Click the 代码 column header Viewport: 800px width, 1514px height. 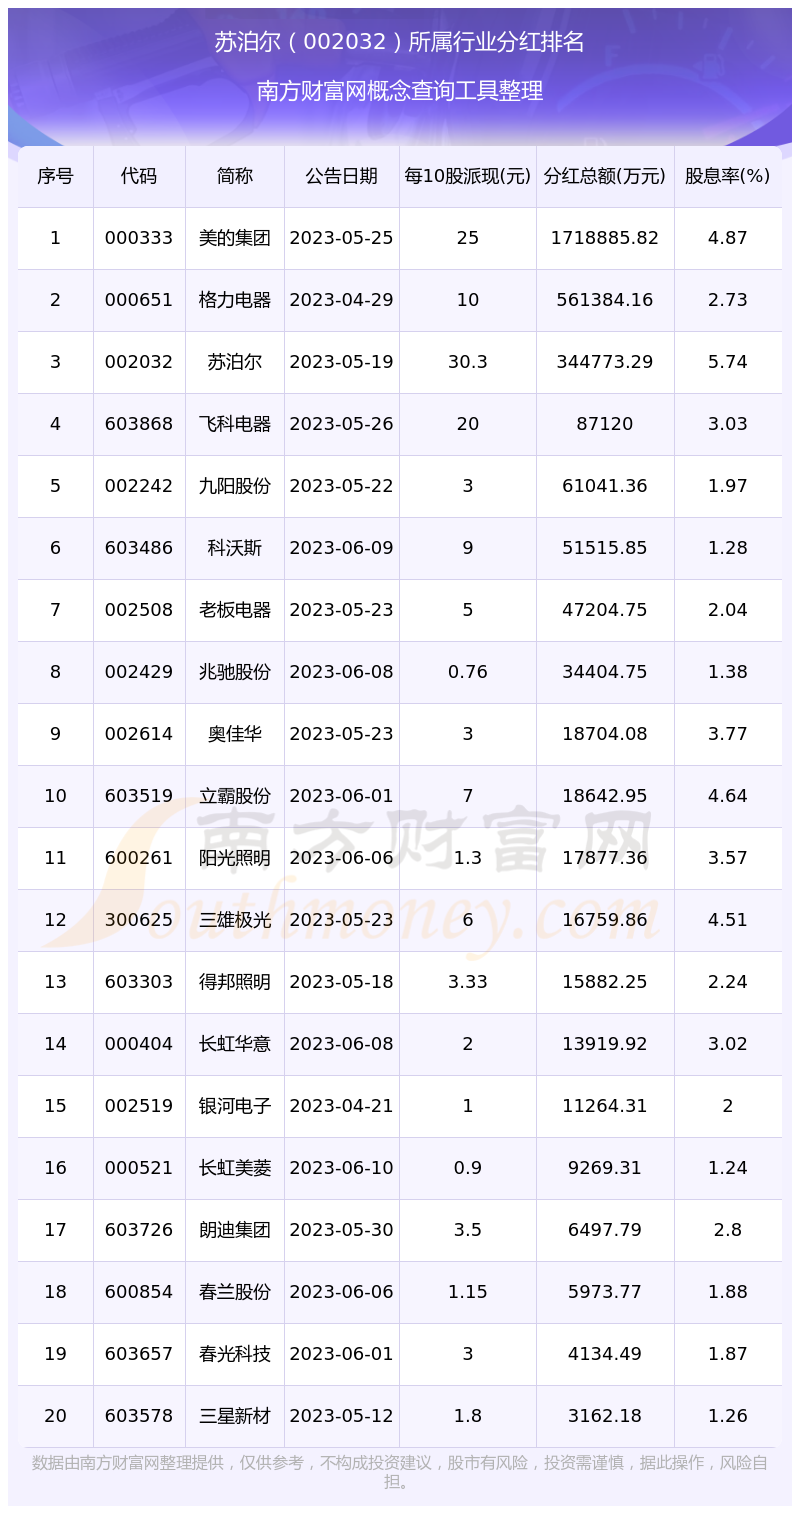pyautogui.click(x=139, y=176)
